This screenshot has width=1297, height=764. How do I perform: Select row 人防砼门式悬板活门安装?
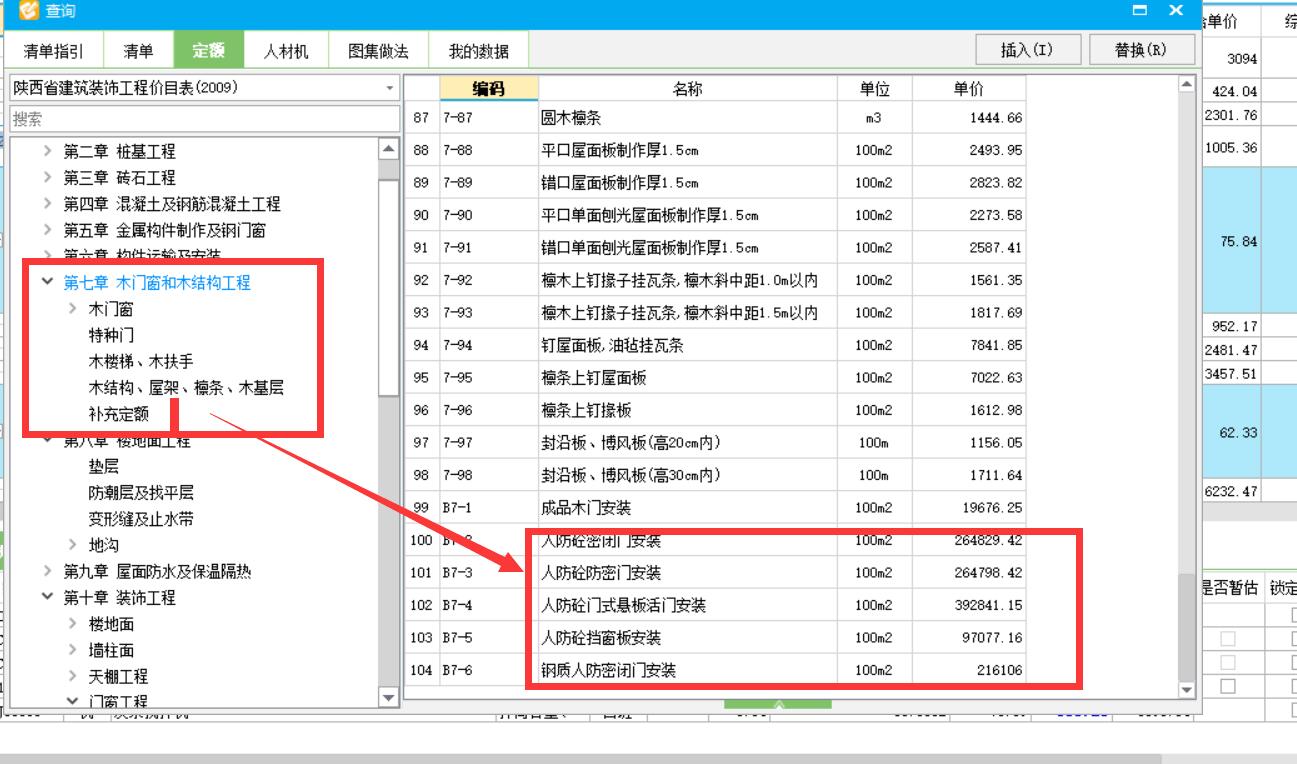[716, 605]
